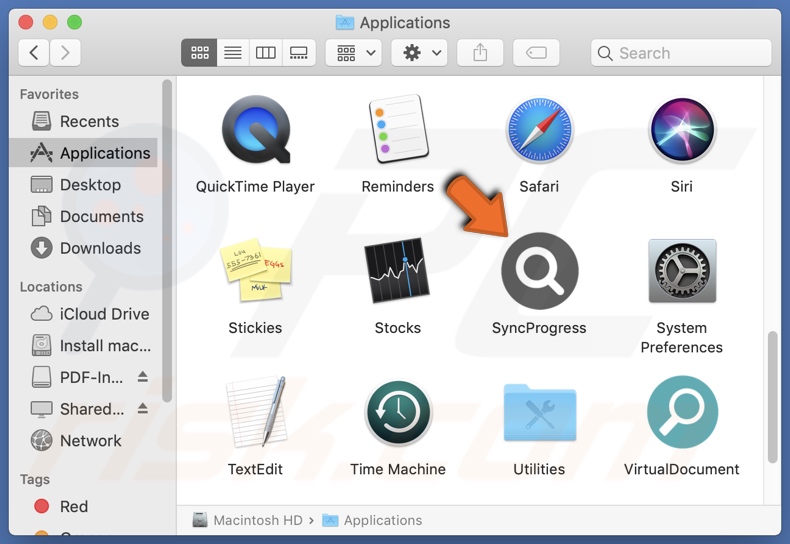Screen dimensions: 790x544
Task: Open Desktop in the sidebar
Action: click(84, 185)
